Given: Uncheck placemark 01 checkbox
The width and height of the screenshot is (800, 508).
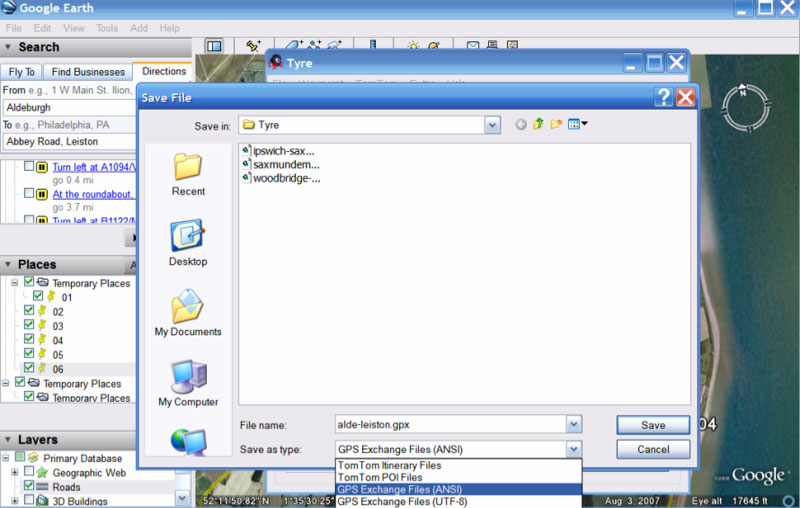Looking at the screenshot, I should point(38,296).
